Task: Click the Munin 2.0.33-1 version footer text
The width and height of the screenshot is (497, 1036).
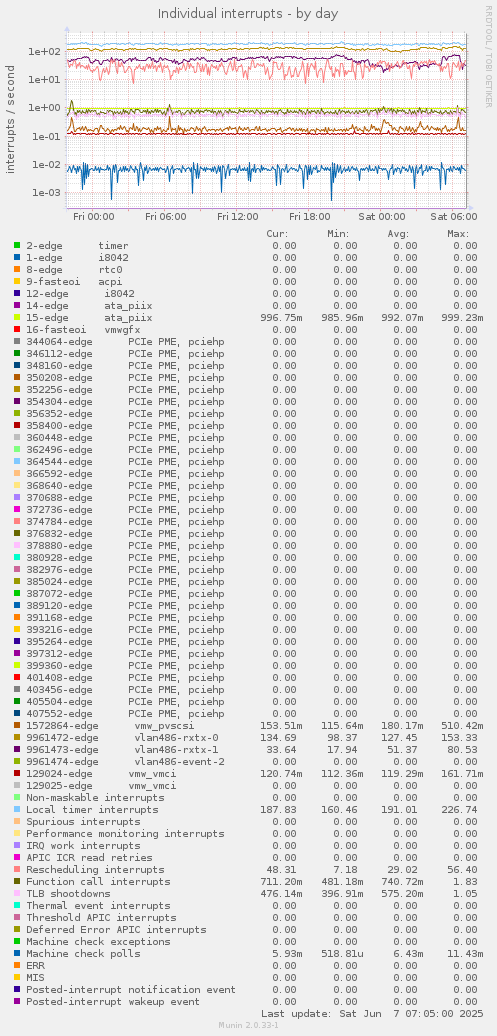Action: [248, 1025]
